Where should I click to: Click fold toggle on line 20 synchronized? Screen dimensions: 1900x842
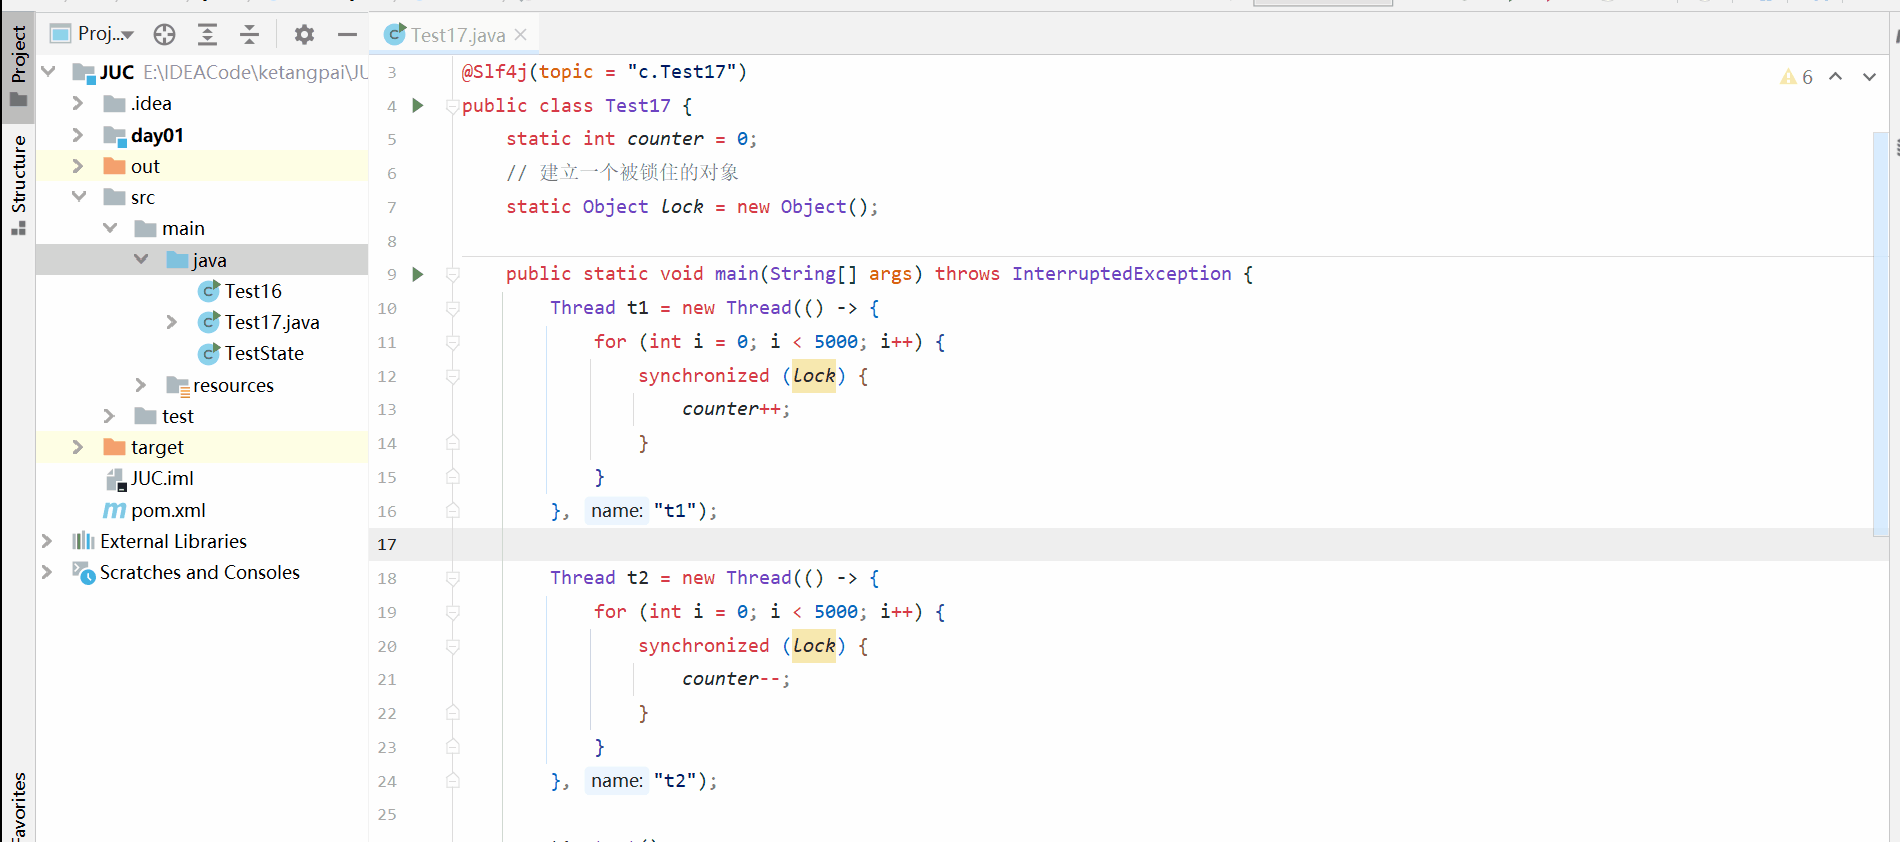click(453, 646)
